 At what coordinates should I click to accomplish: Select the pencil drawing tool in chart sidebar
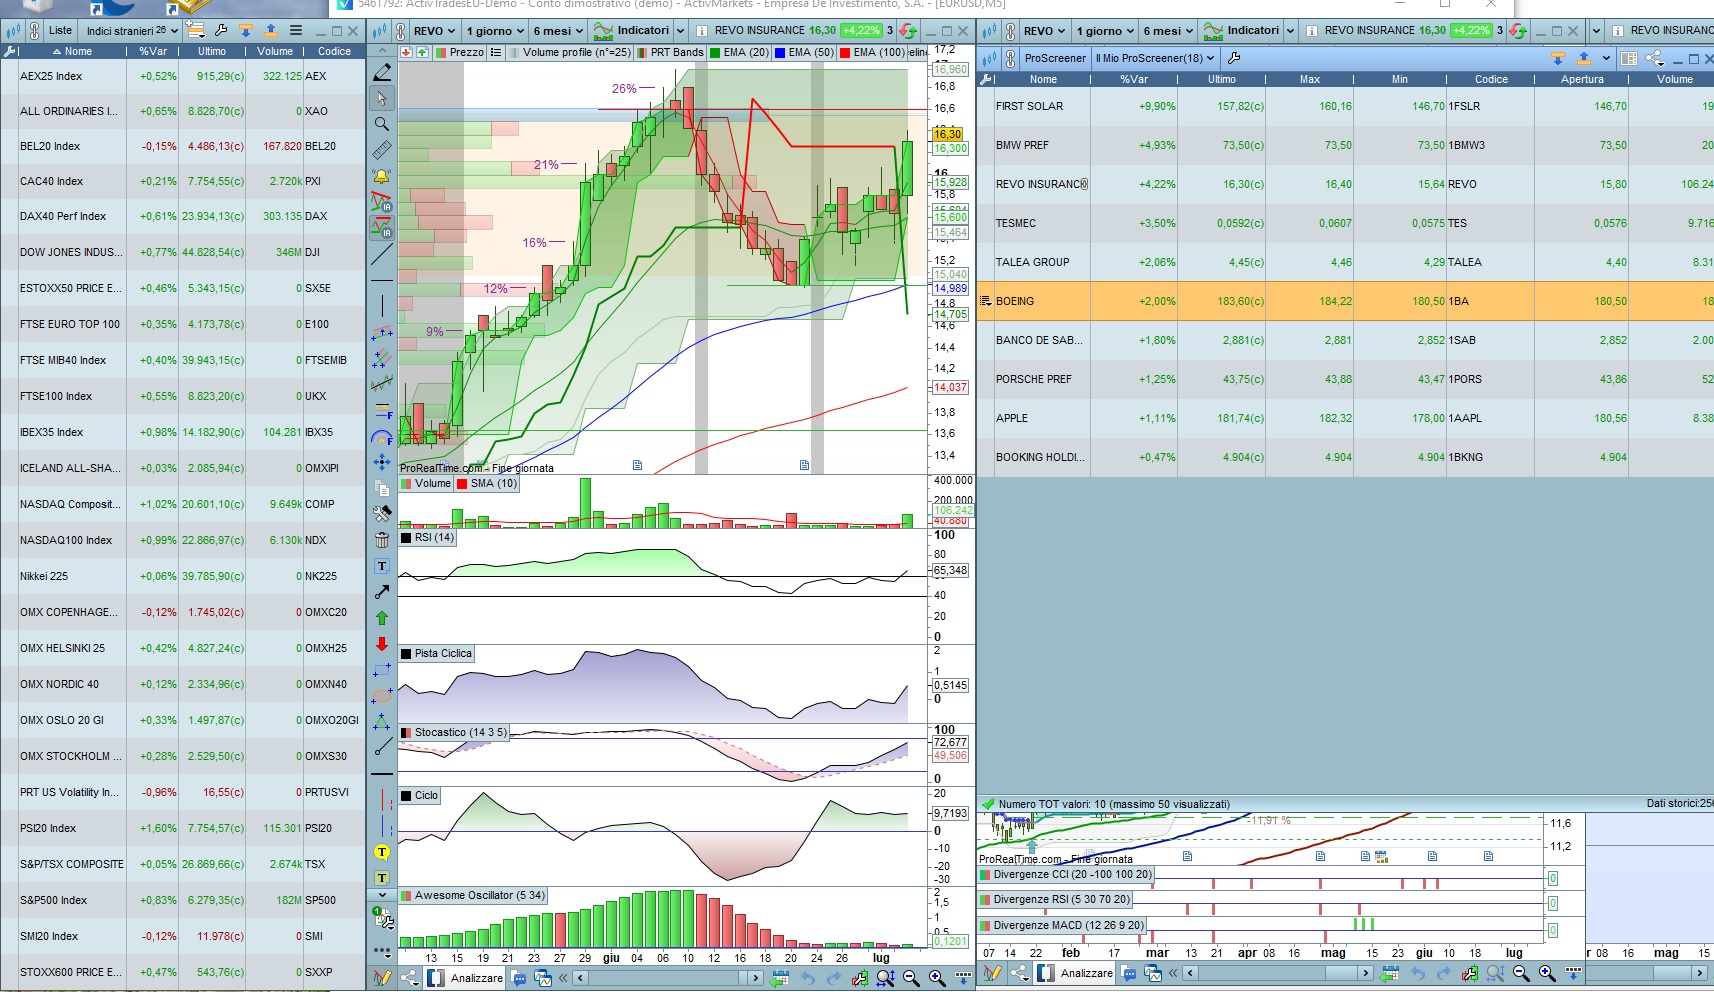point(382,72)
